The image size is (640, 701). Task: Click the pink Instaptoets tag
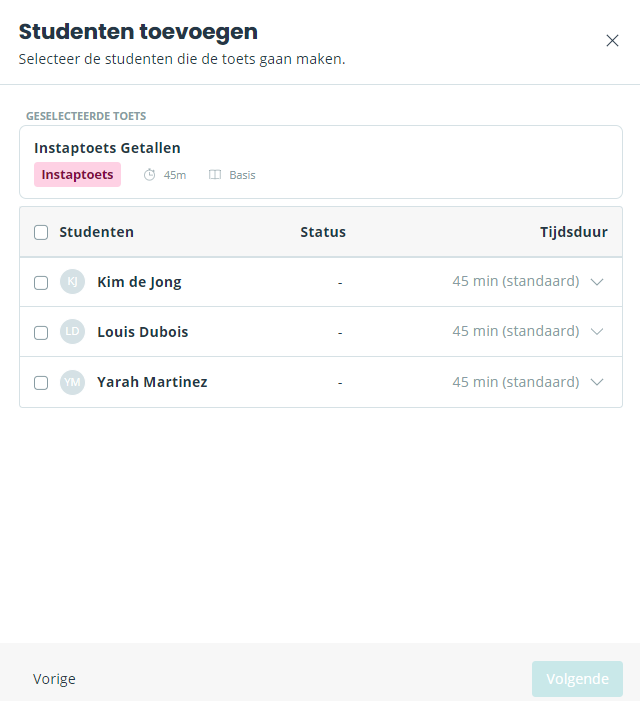point(77,174)
